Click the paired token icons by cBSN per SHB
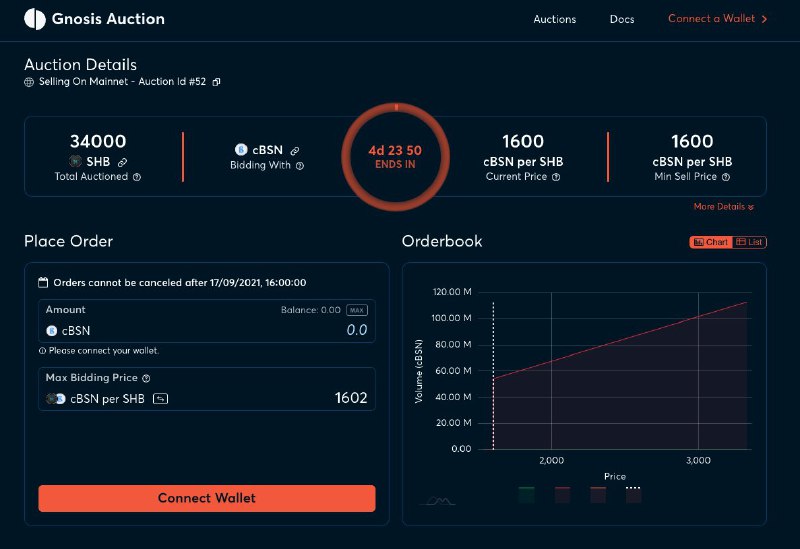 (56, 399)
